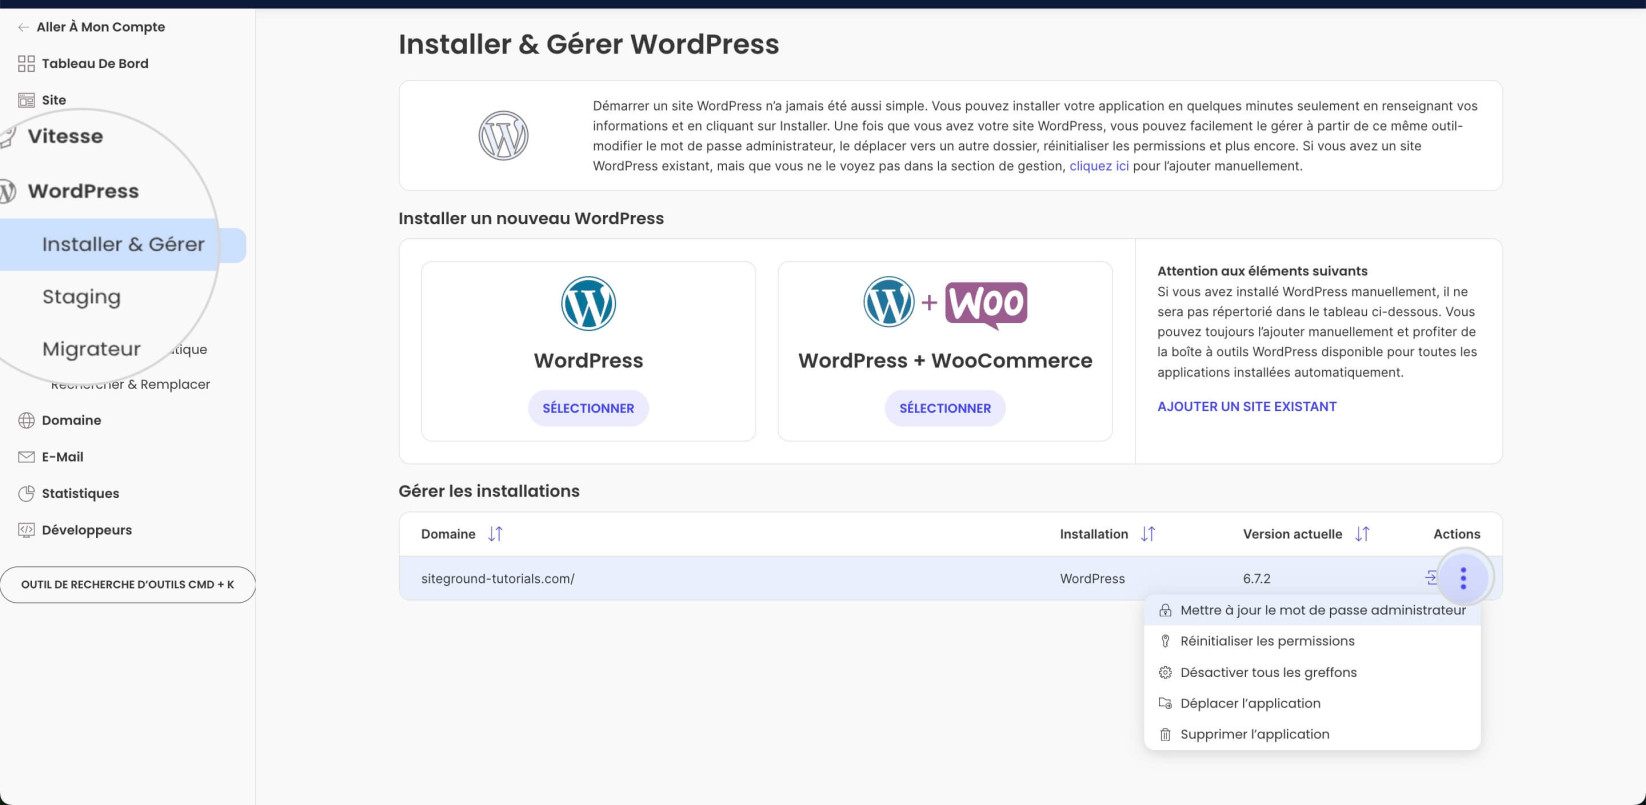This screenshot has width=1646, height=805.
Task: Follow the 'cliquez ici' link
Action: 1099,166
